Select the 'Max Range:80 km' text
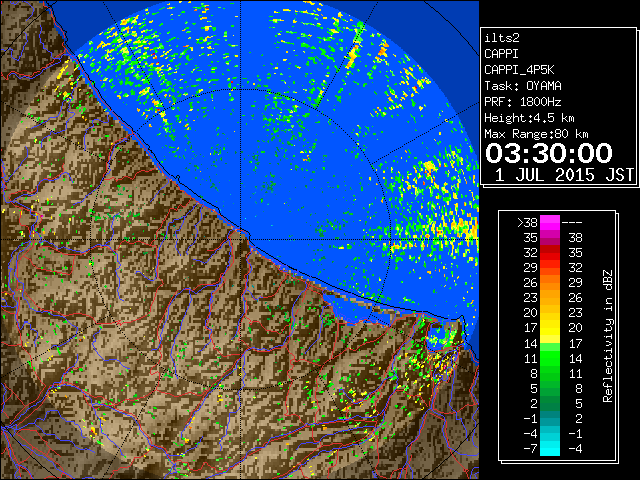 536,134
